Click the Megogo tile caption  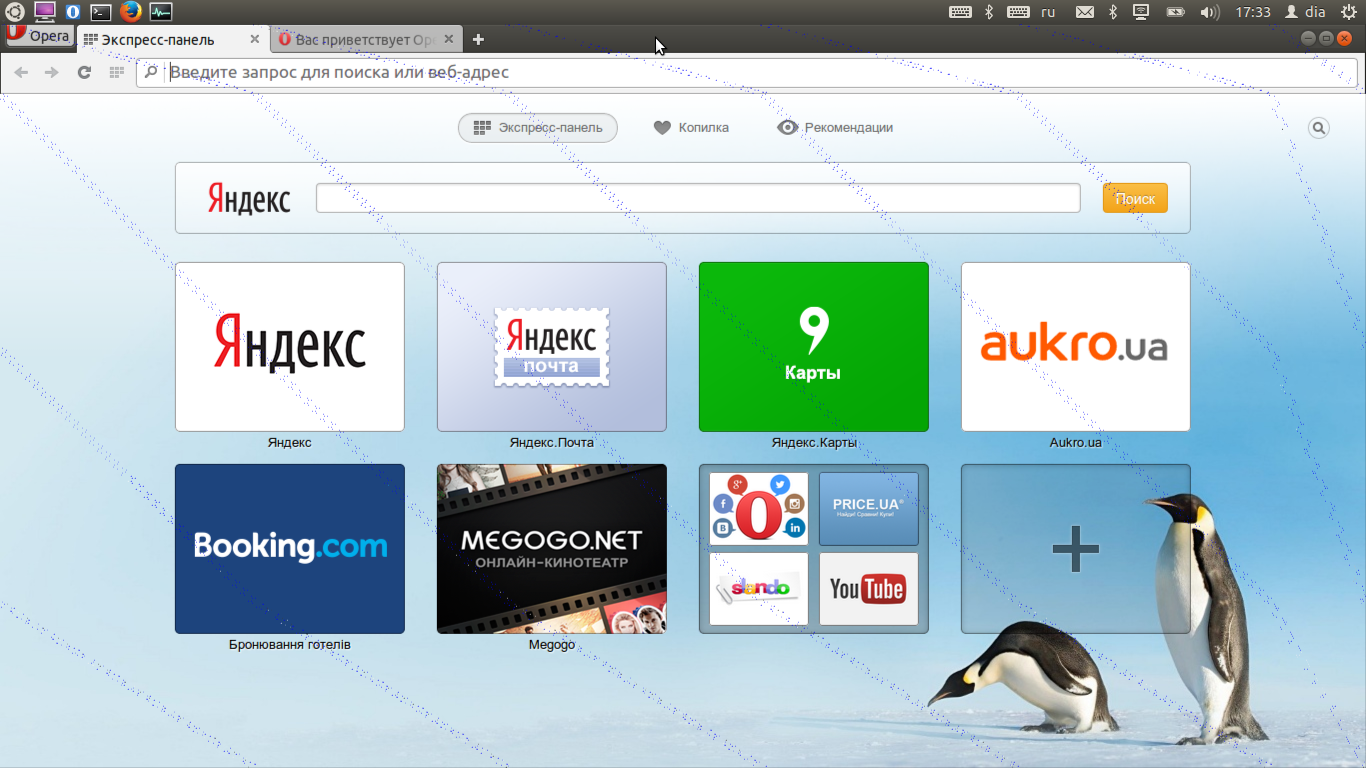[552, 645]
